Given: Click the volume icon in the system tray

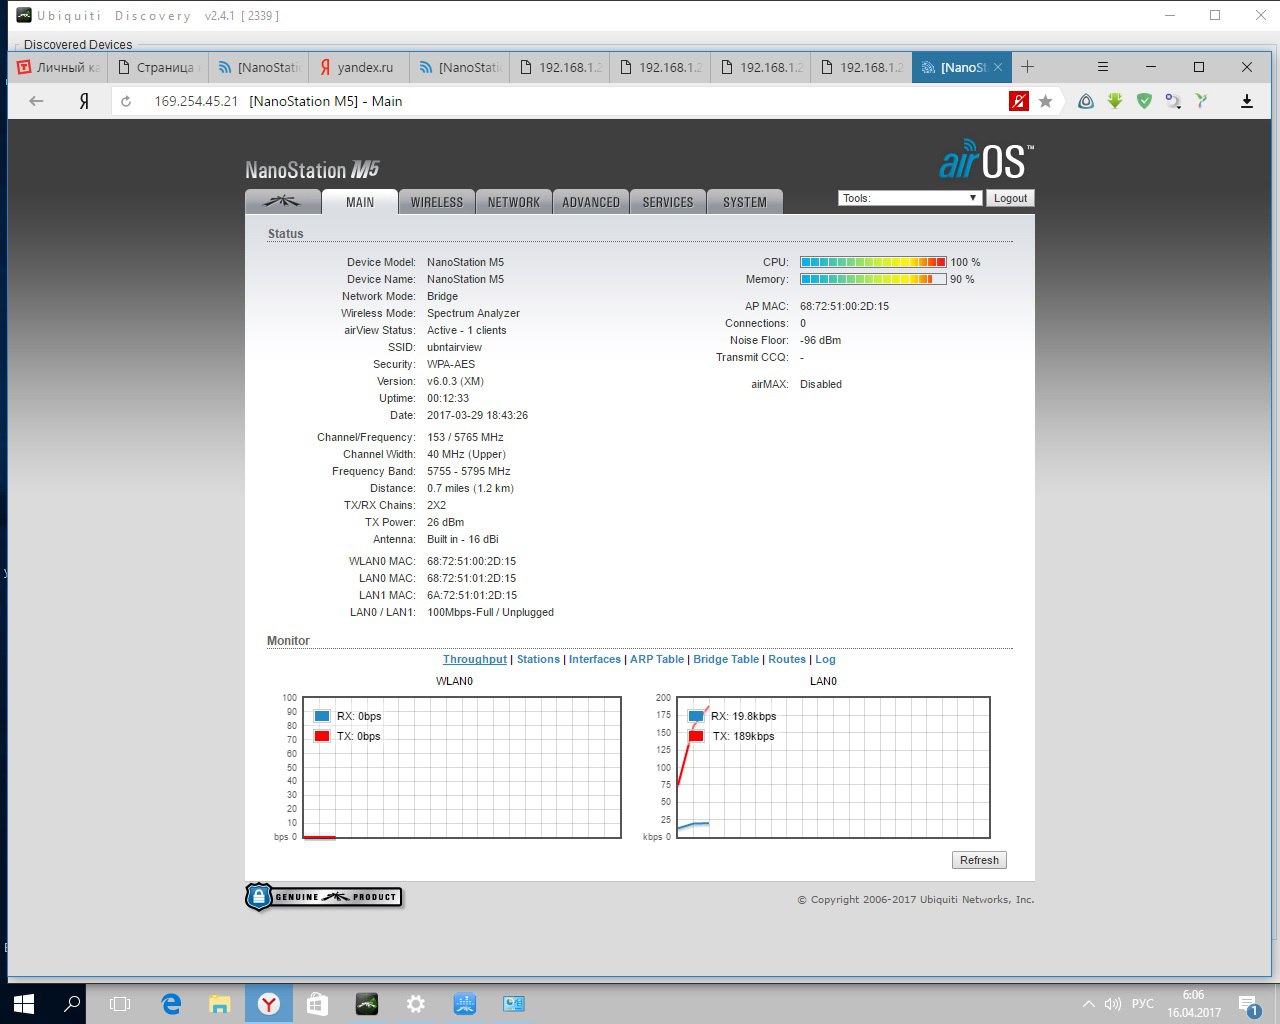Looking at the screenshot, I should [1112, 1004].
